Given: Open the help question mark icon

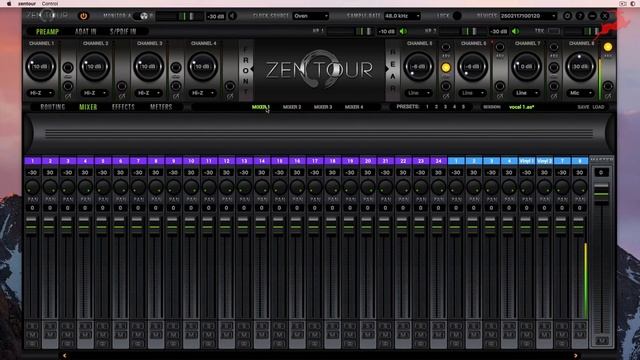Looking at the screenshot, I should (x=580, y=16).
